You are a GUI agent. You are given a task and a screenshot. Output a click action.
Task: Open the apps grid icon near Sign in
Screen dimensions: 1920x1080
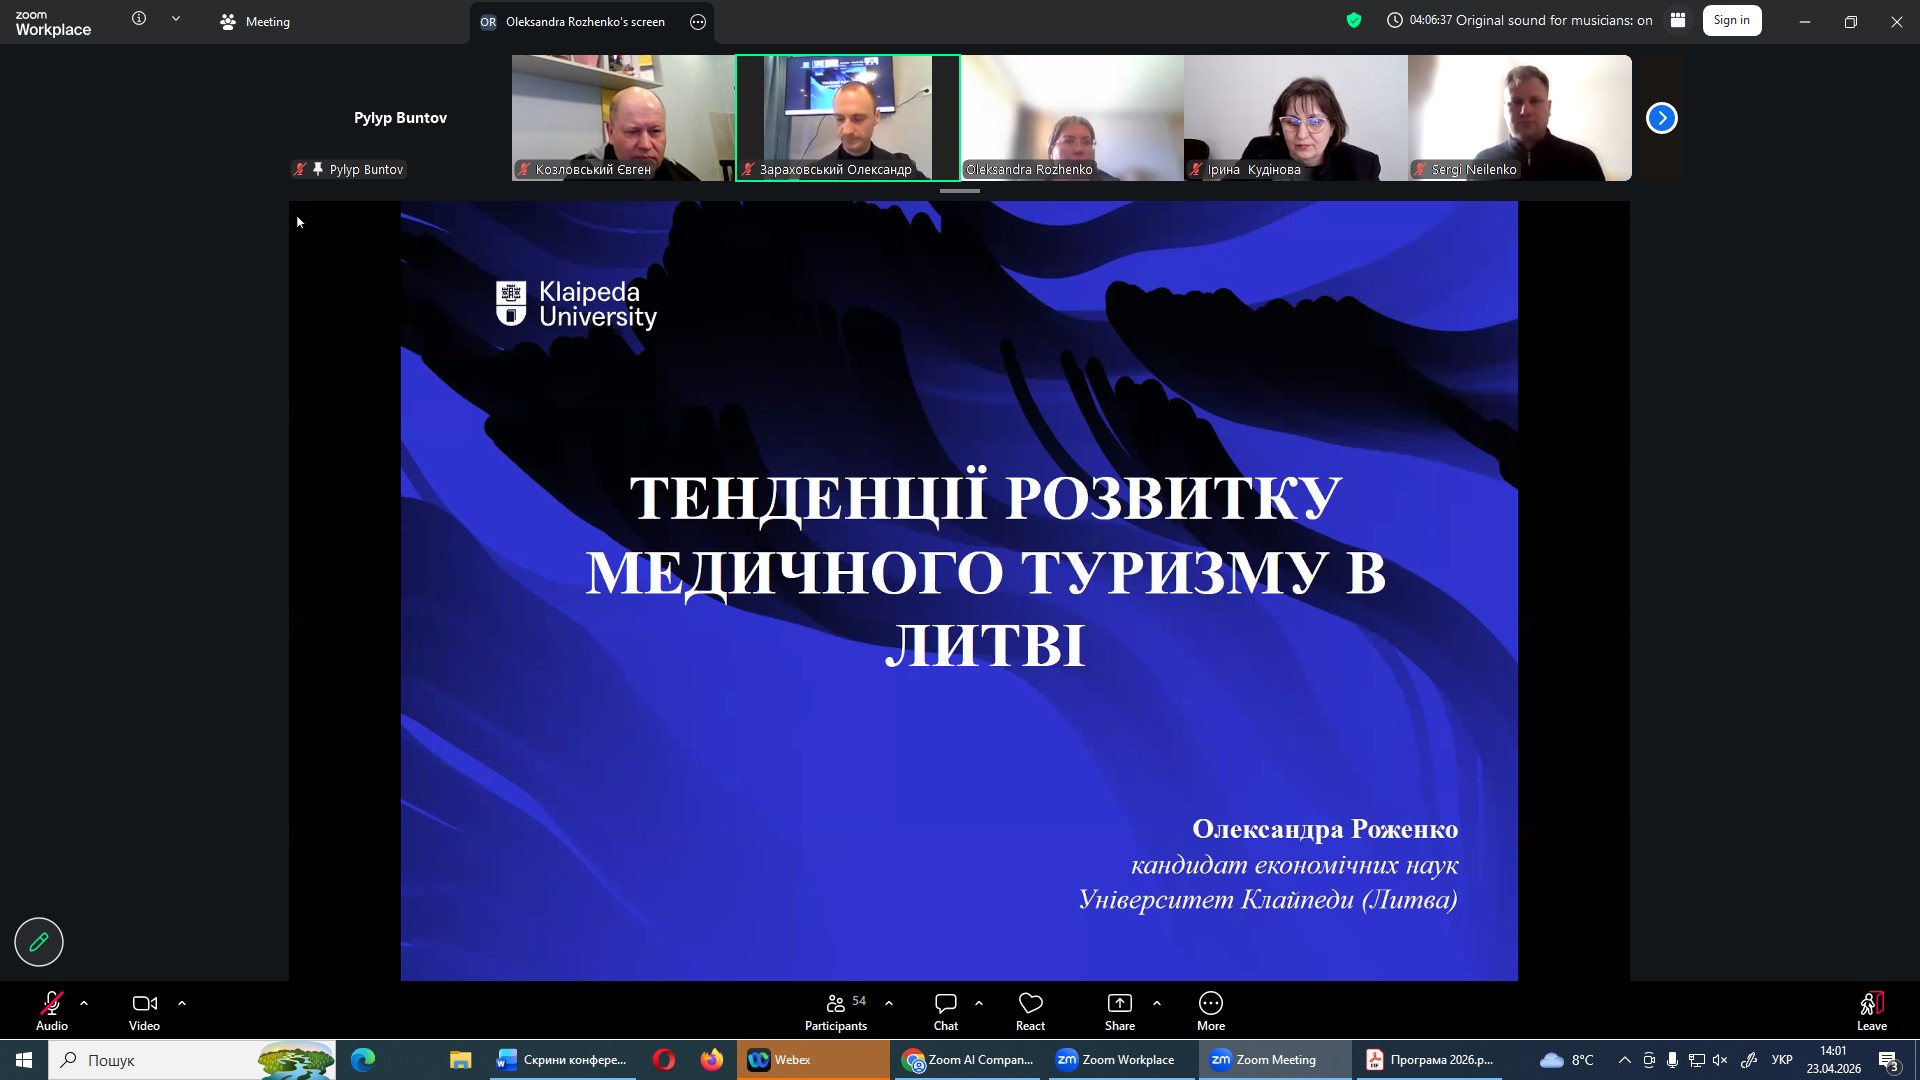1678,20
